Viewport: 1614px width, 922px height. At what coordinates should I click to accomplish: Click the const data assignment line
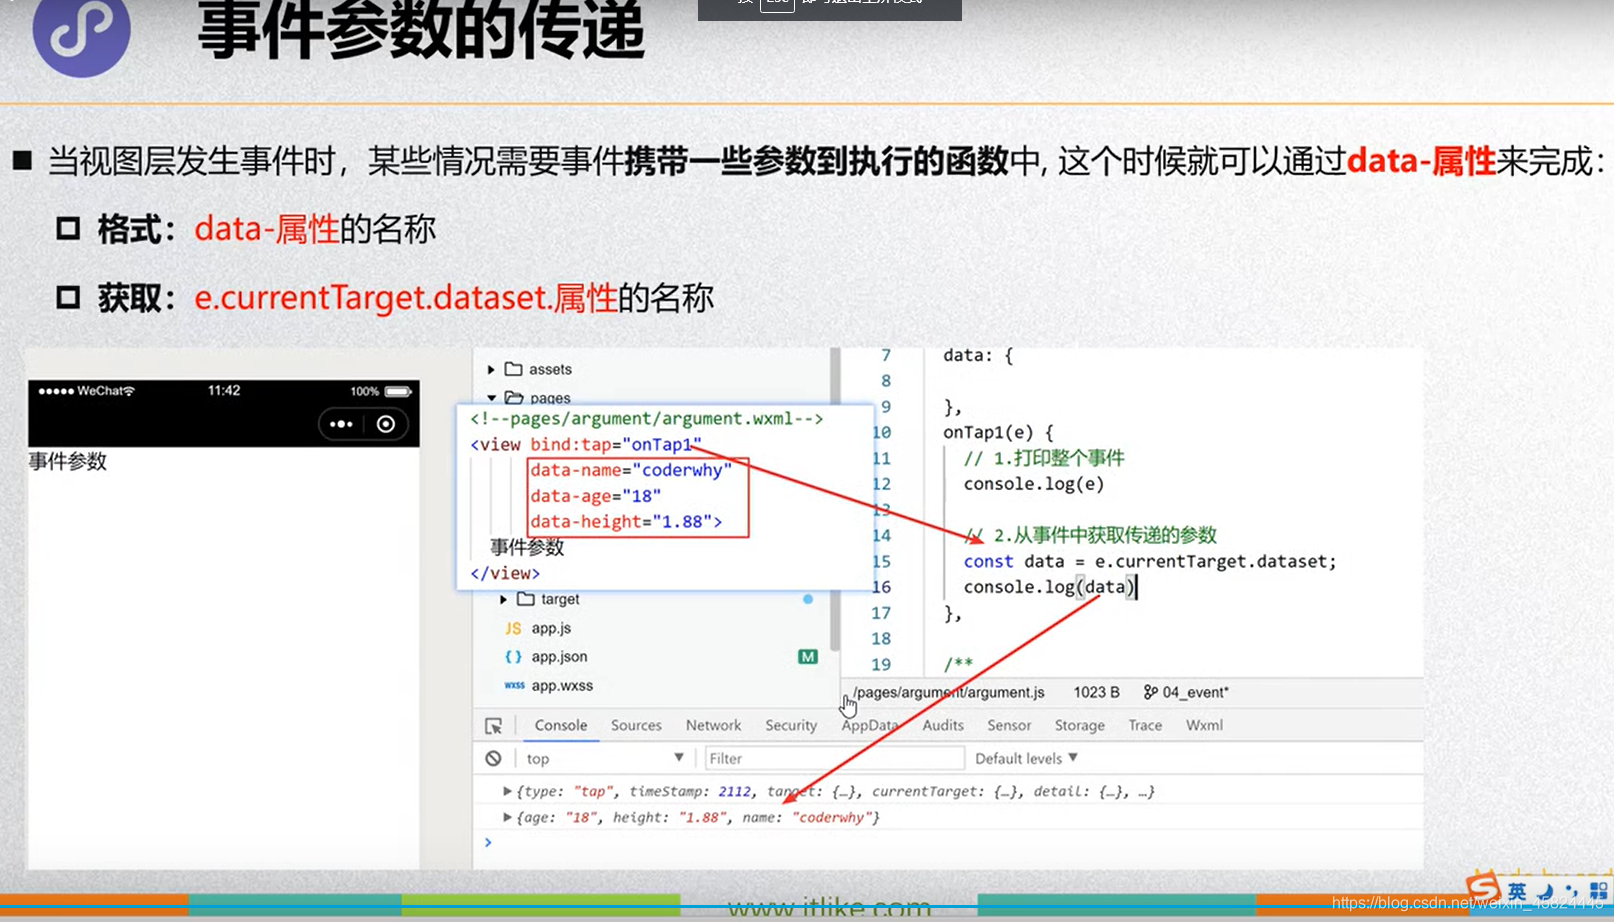pos(1150,561)
